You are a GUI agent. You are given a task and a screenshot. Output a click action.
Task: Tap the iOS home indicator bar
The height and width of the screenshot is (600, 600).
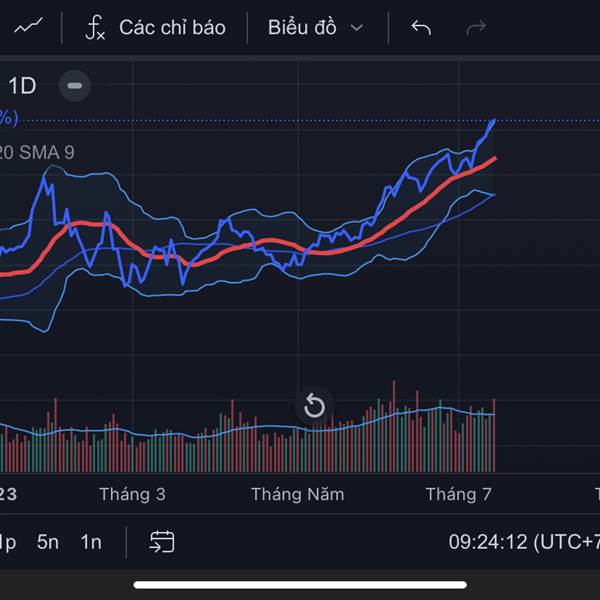[x=300, y=584]
